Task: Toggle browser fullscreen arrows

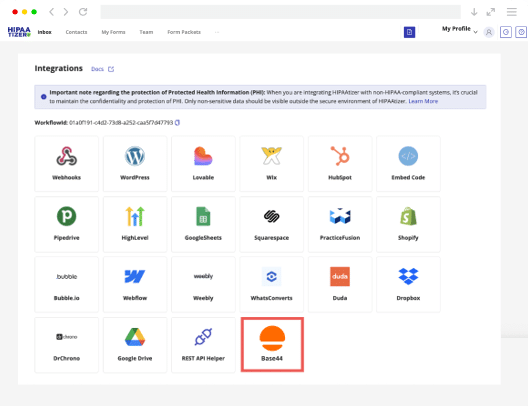Action: (491, 12)
